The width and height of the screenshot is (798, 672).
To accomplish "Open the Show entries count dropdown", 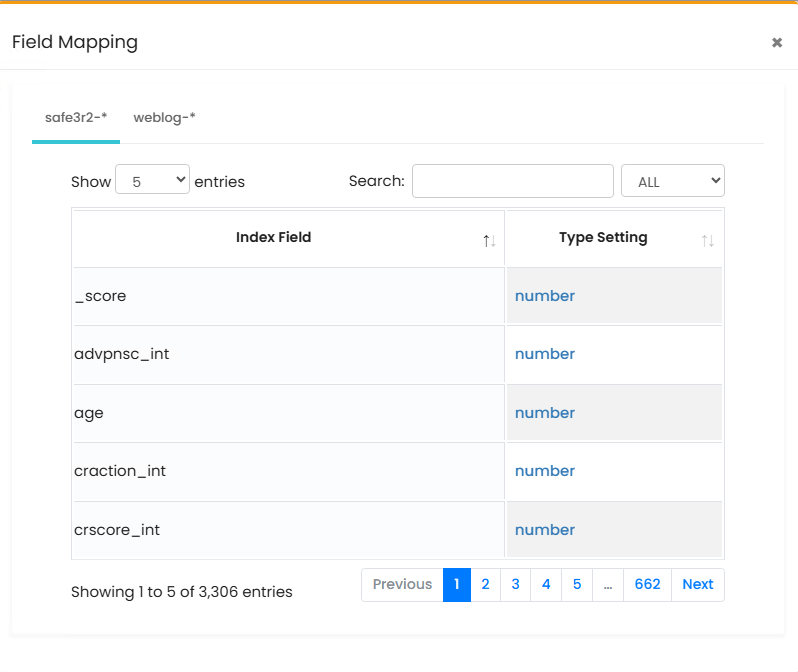I will click(x=153, y=179).
